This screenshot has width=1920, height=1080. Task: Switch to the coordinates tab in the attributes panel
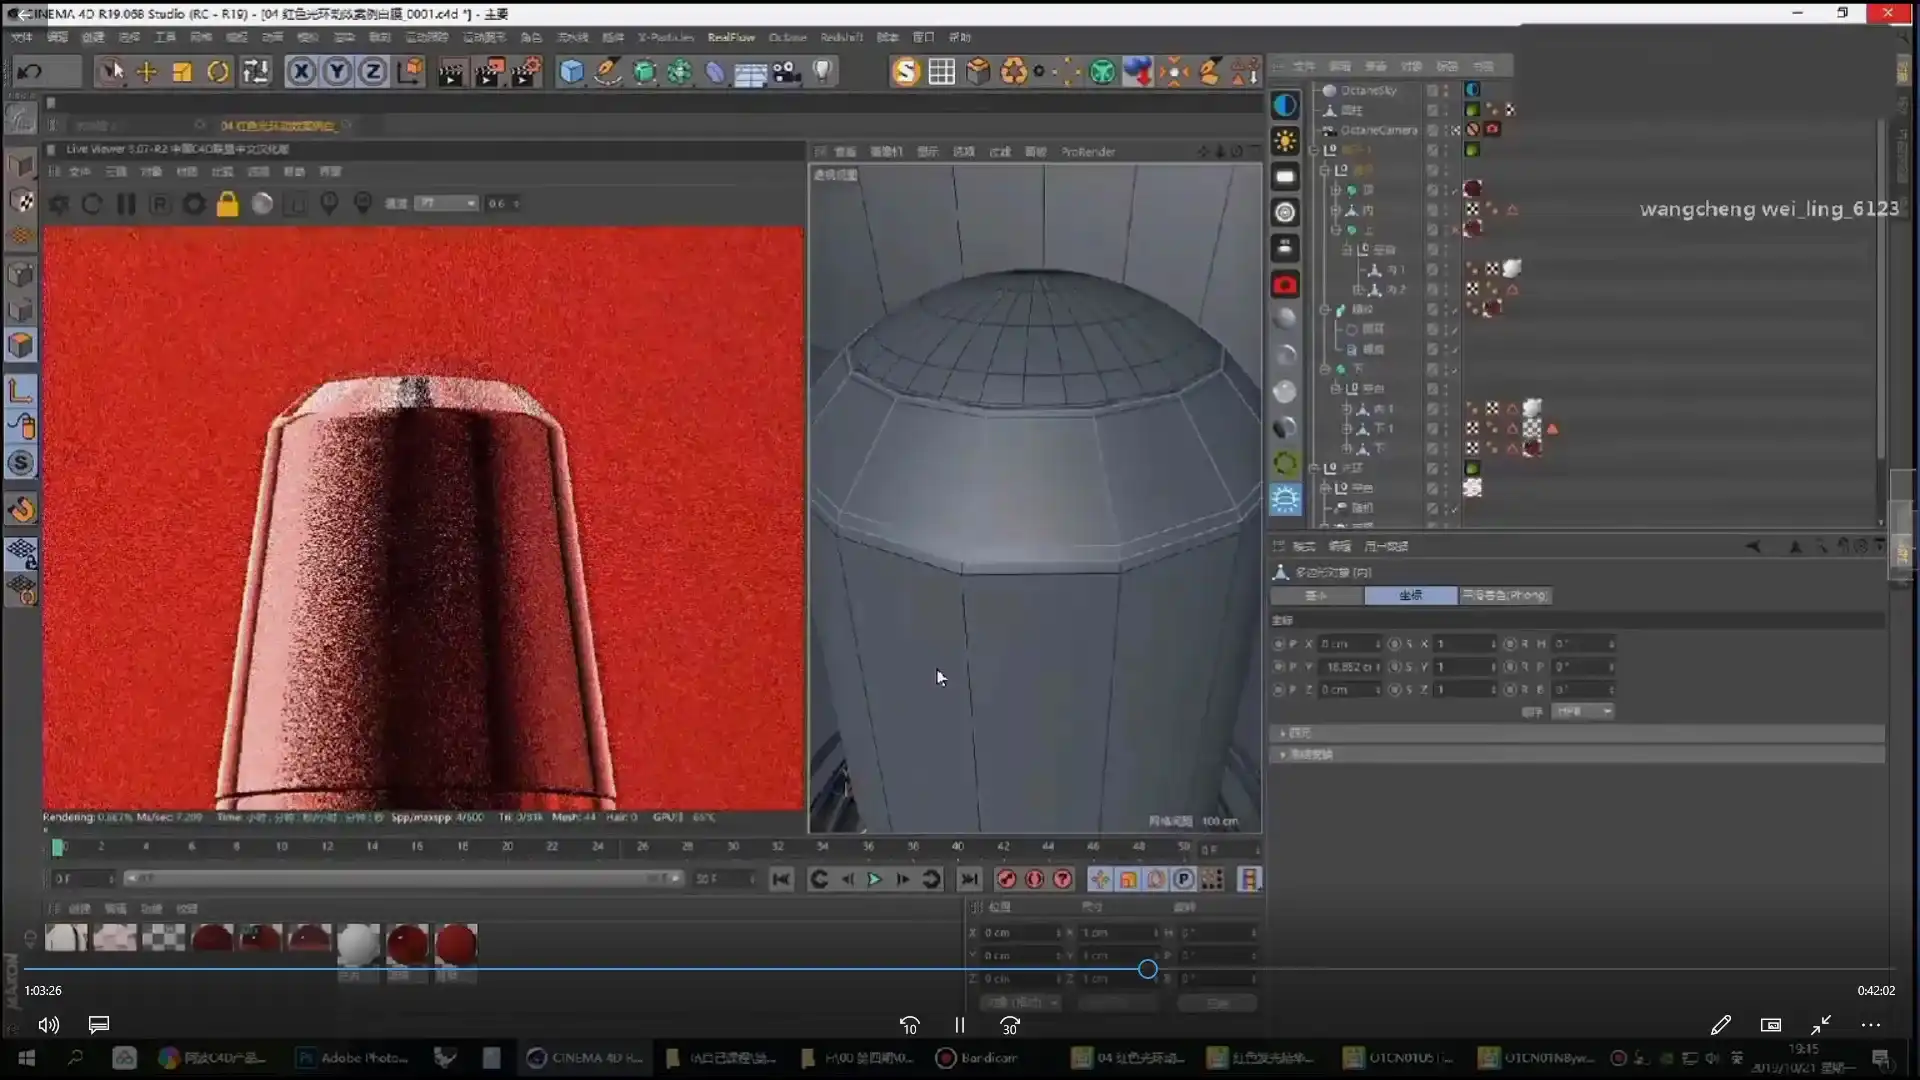click(1410, 595)
